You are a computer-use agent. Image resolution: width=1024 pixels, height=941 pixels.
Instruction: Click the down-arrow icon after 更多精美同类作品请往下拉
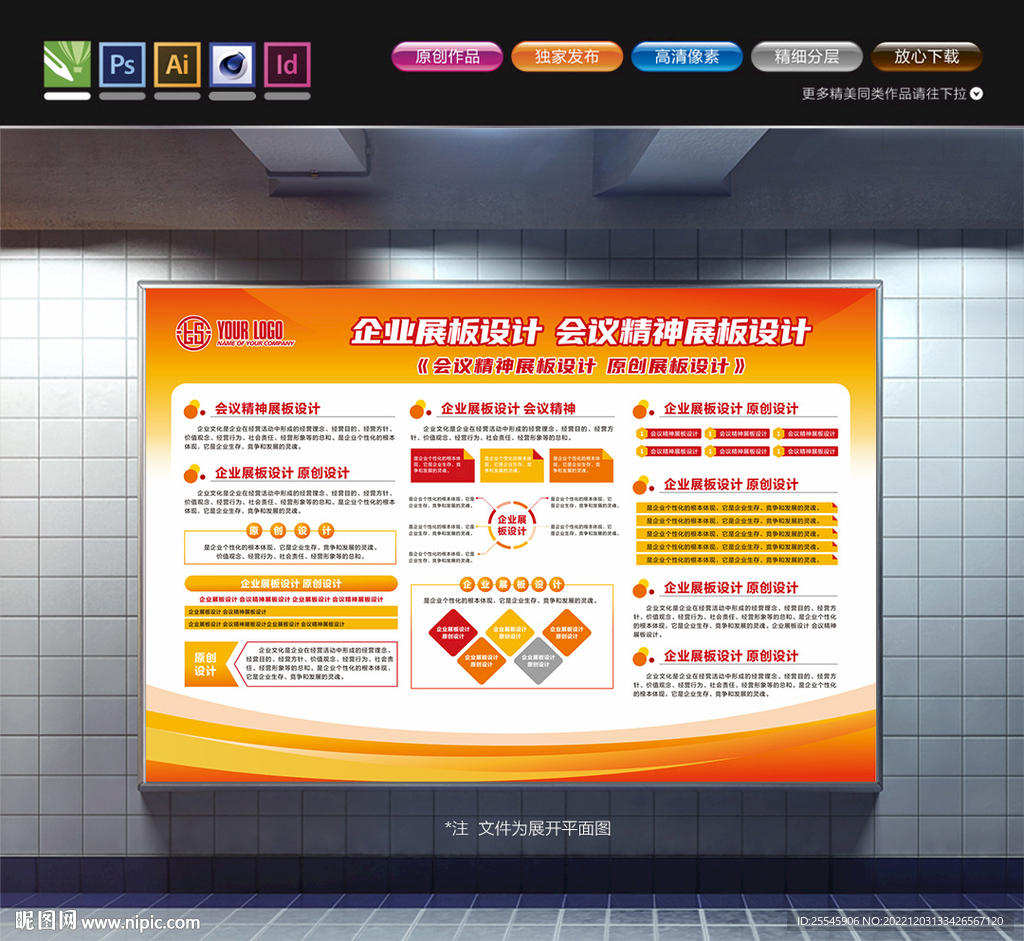976,94
